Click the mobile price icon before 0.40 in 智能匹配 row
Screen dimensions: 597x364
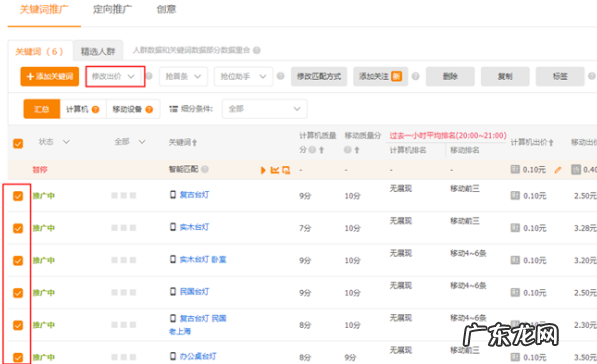576,169
